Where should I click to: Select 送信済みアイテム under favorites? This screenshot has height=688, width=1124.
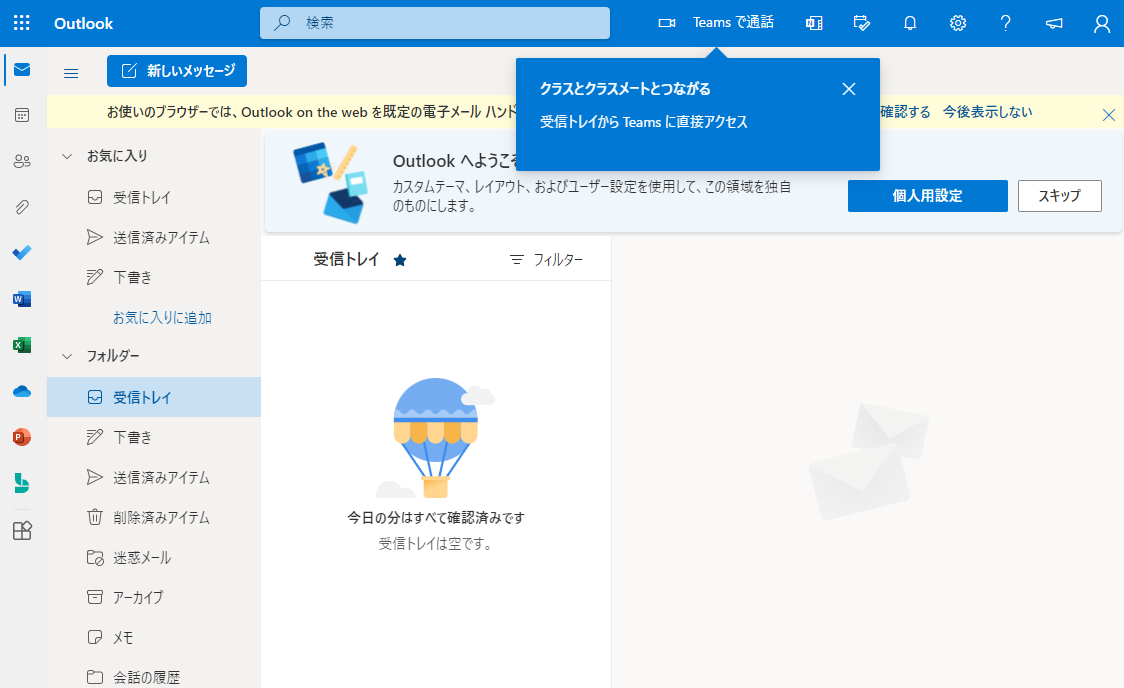click(154, 237)
